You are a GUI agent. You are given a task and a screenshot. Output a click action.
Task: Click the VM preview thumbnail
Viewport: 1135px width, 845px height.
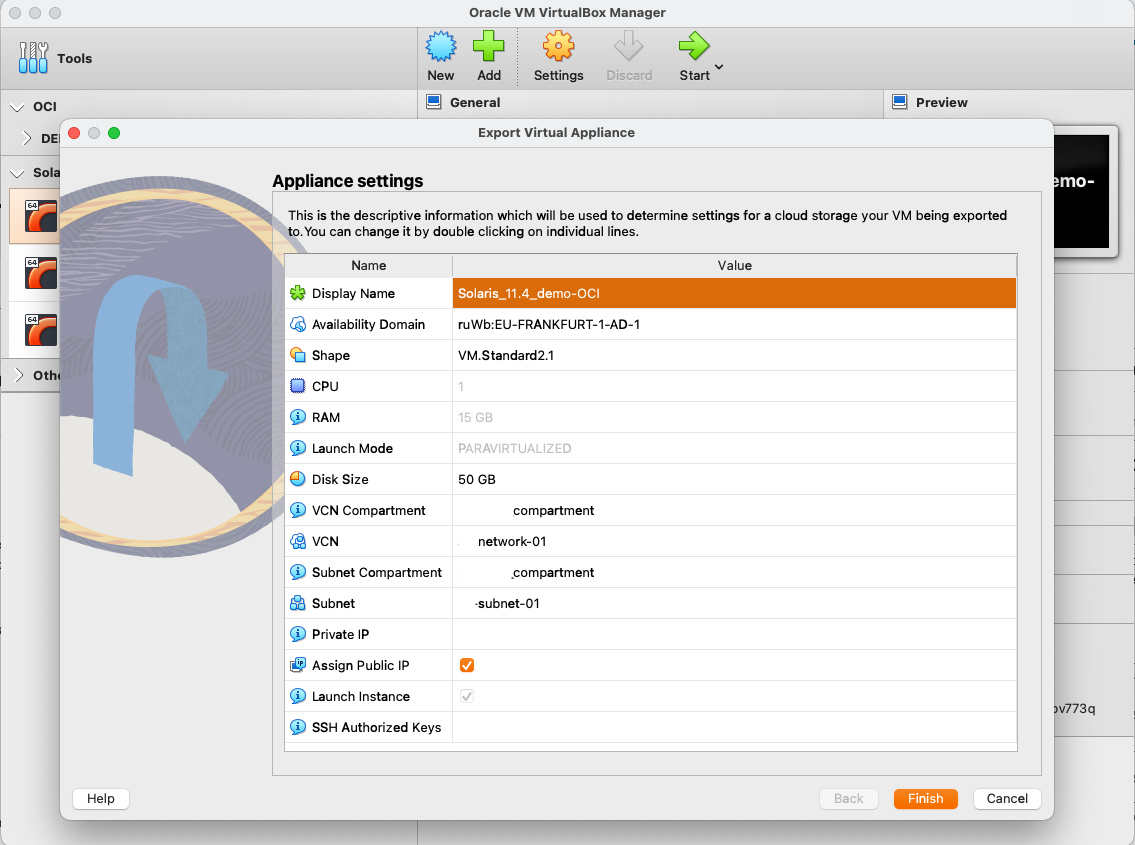(1081, 191)
